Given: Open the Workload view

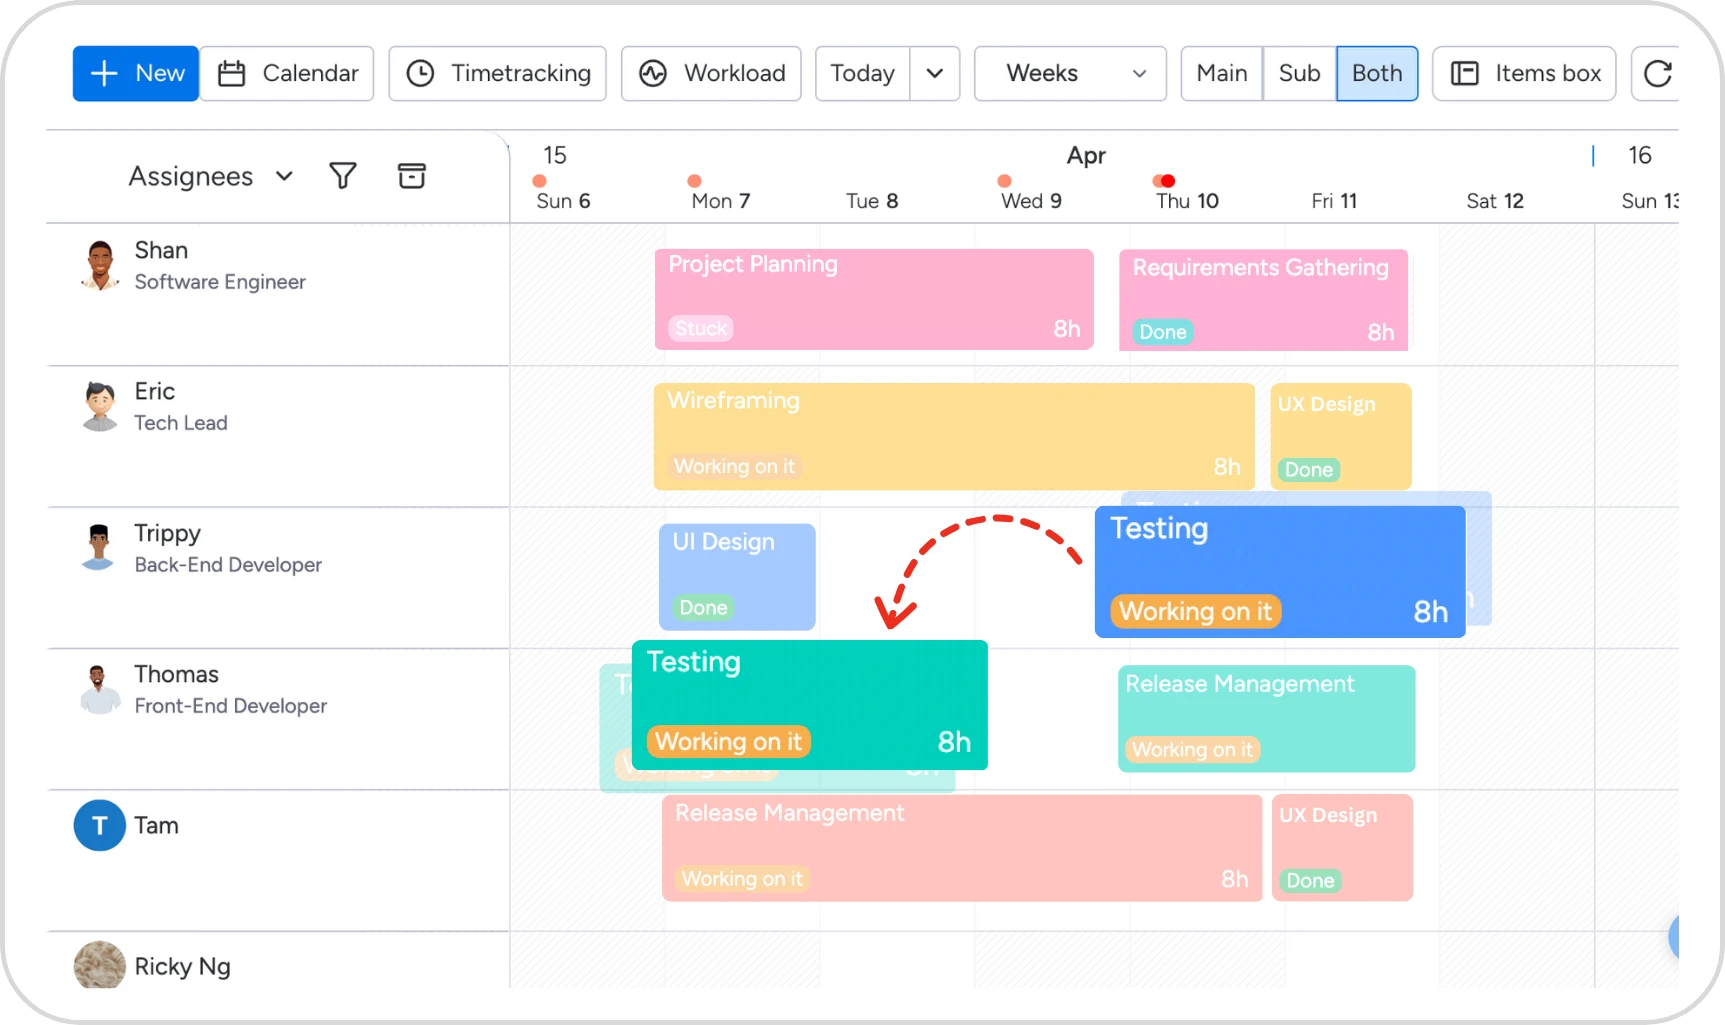Looking at the screenshot, I should coord(710,73).
